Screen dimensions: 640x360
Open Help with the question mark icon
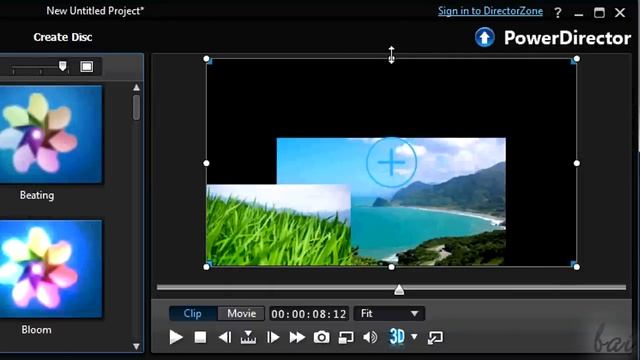pyautogui.click(x=558, y=13)
